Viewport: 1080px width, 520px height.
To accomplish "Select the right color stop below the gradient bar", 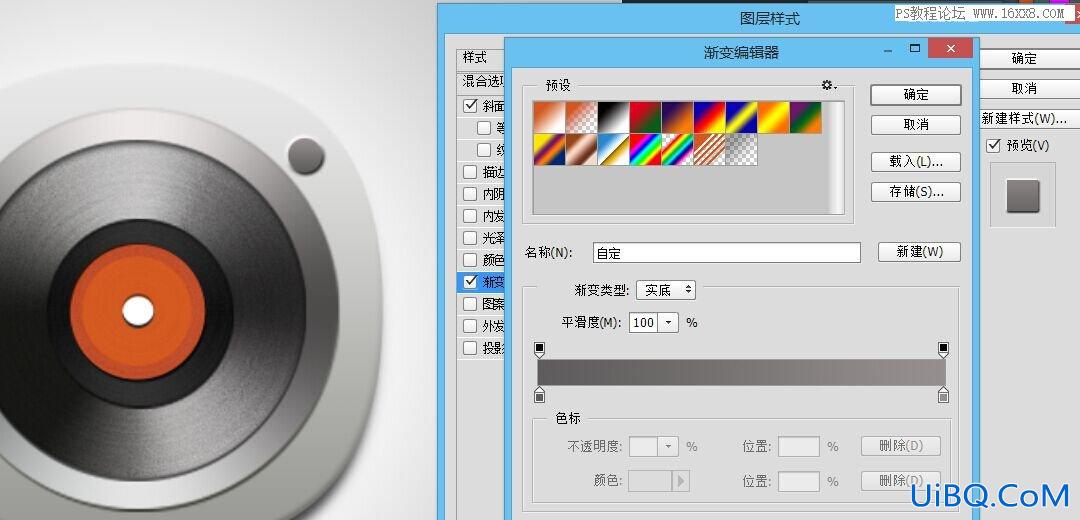I will 944,395.
